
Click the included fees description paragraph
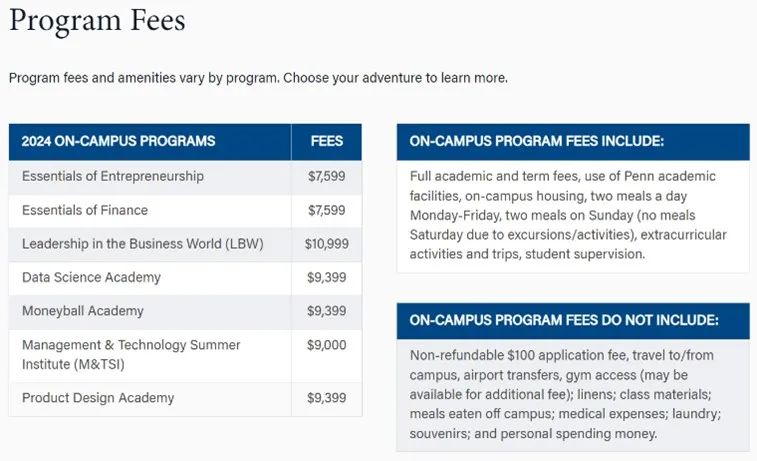568,215
